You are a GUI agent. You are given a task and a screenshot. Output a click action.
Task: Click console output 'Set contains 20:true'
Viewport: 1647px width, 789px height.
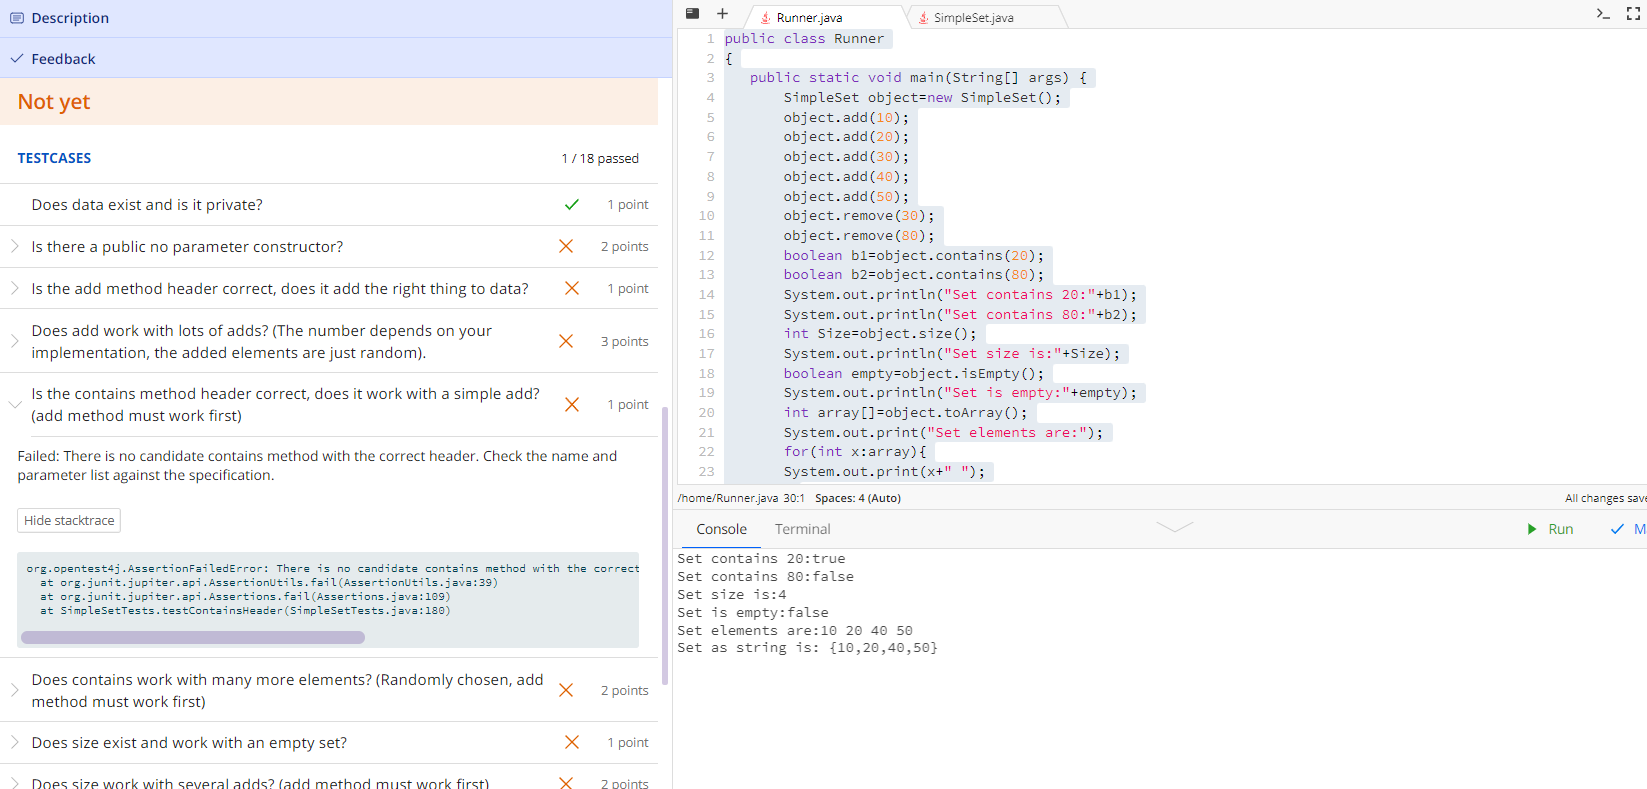click(761, 559)
